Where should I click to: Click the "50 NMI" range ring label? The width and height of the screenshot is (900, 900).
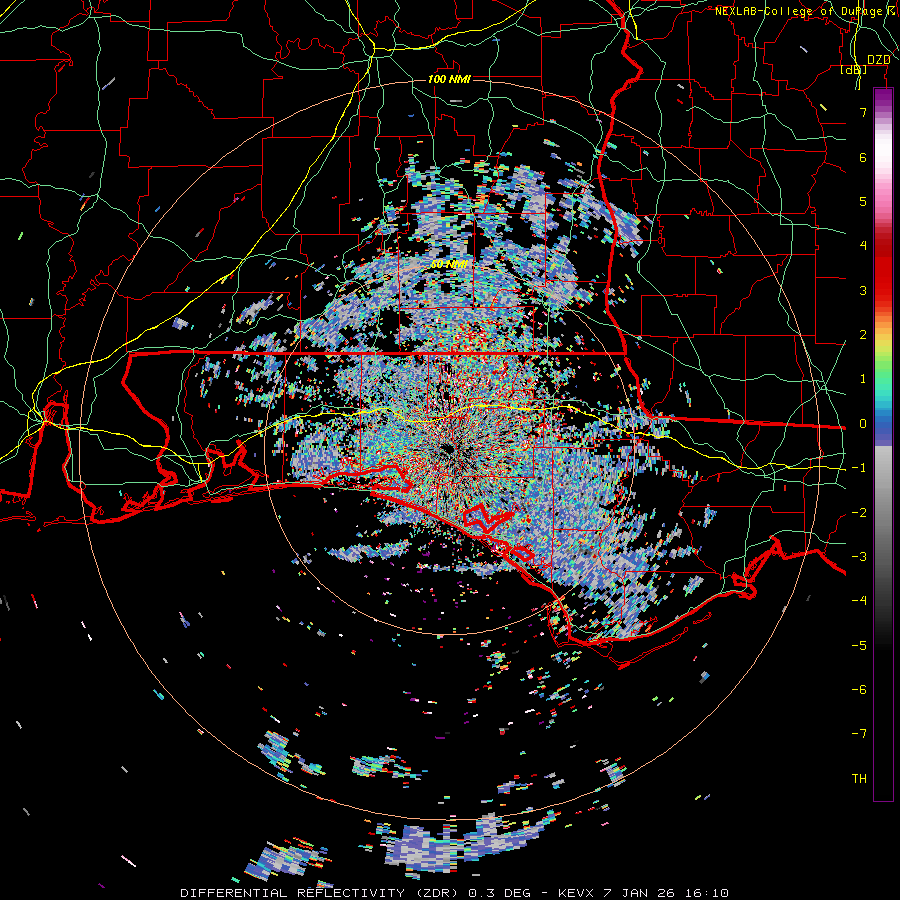tap(450, 264)
